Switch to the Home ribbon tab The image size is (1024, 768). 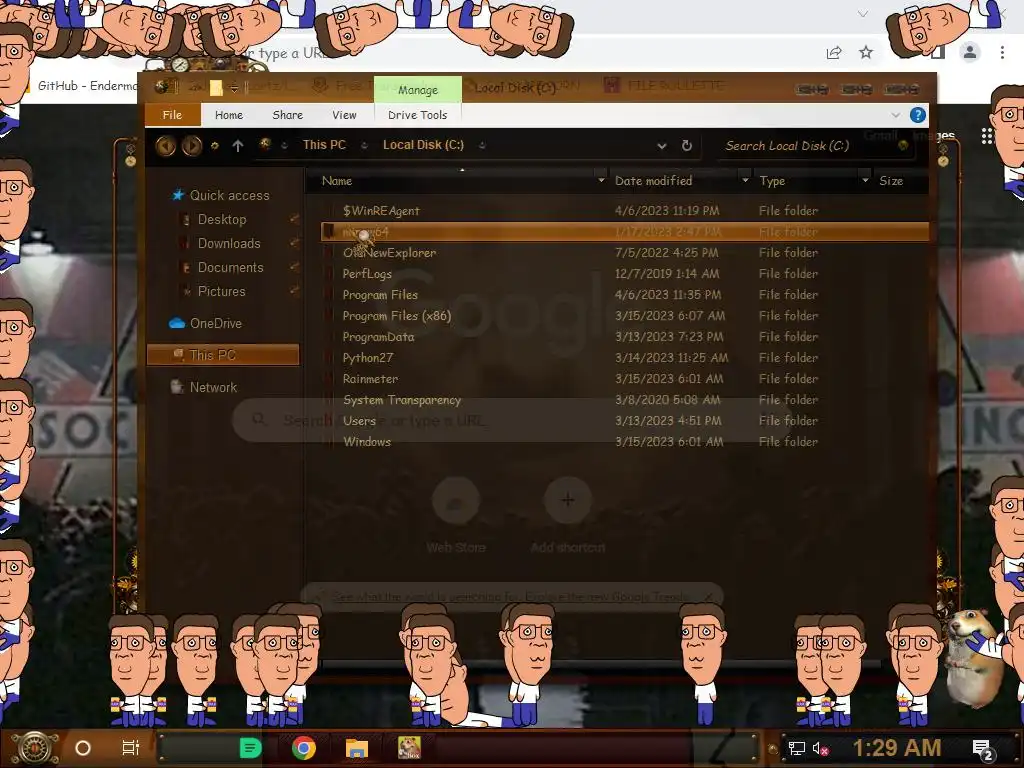pos(229,115)
